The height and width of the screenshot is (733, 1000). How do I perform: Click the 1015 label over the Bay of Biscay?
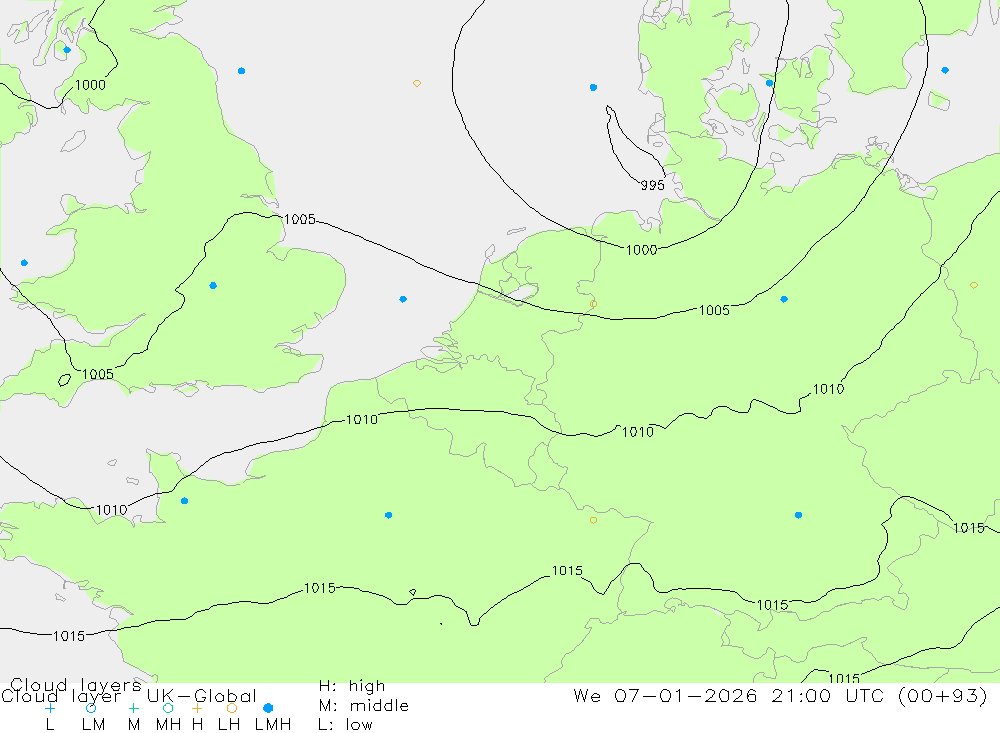coord(69,636)
